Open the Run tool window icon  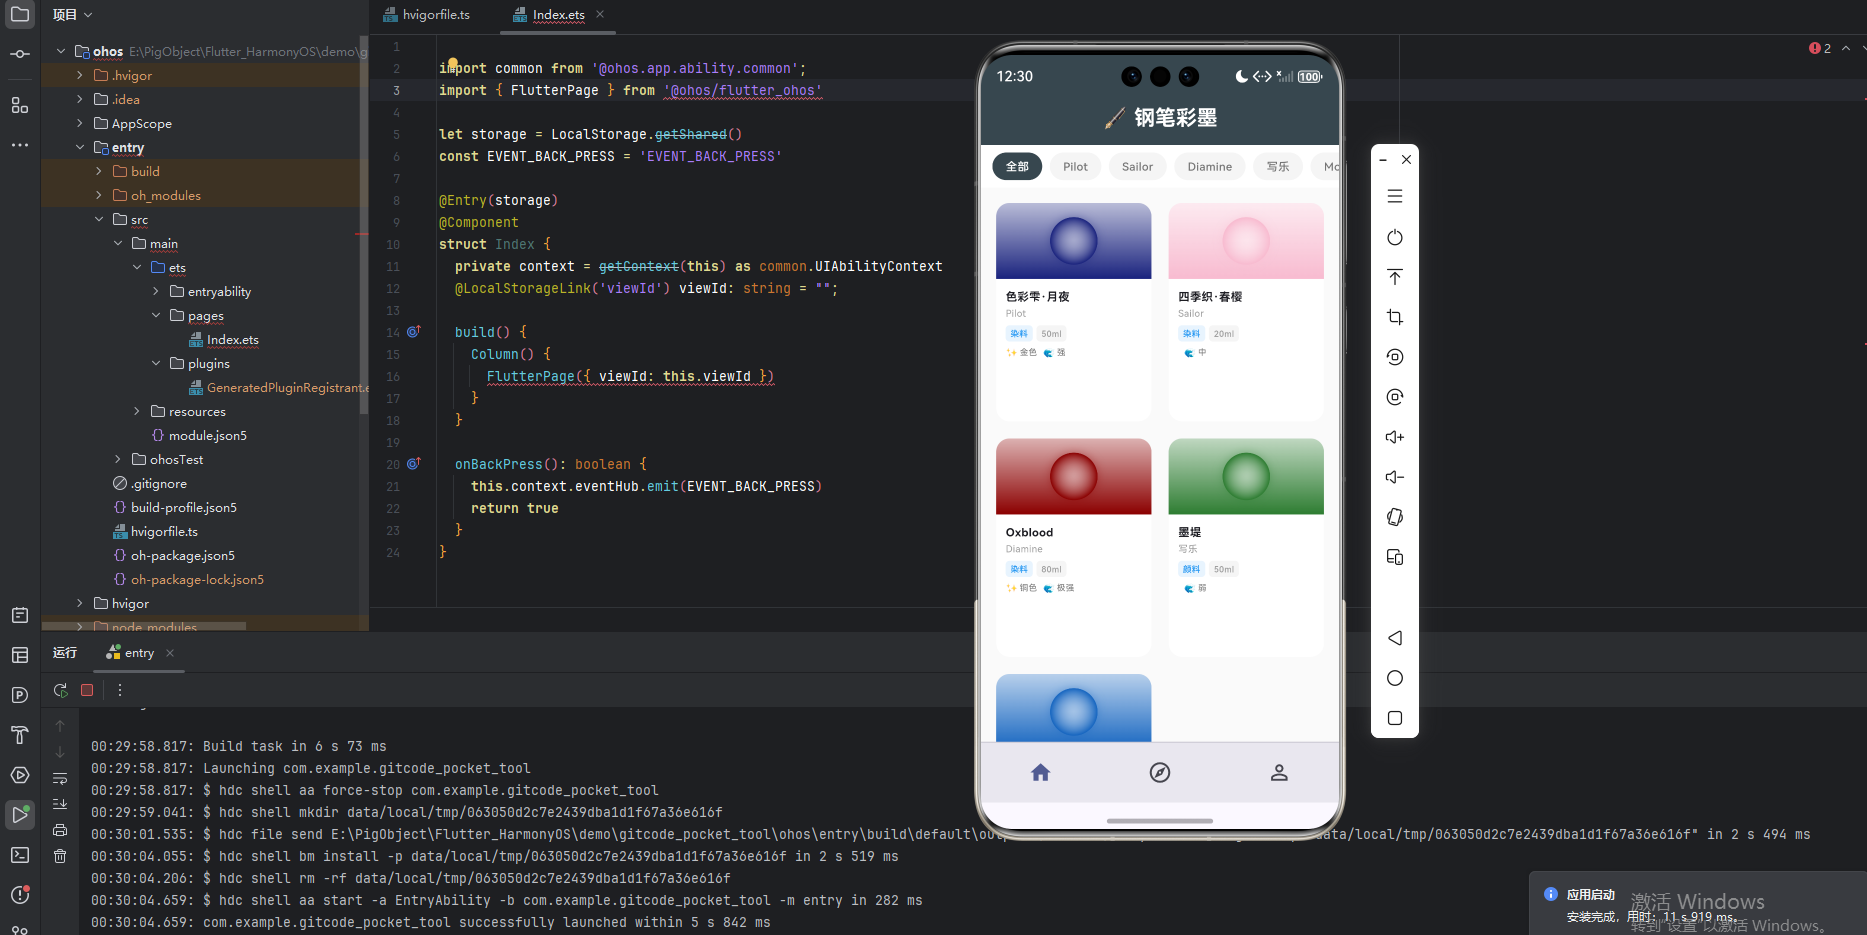(20, 814)
